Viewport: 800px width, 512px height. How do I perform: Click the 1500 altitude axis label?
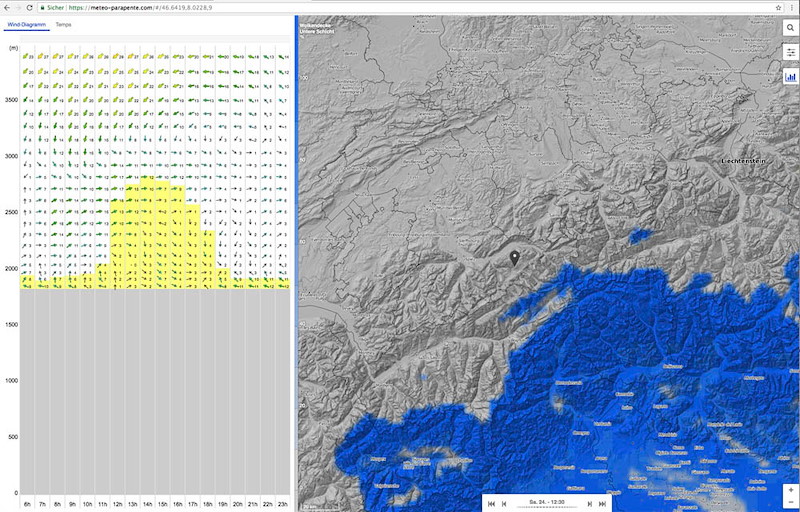pyautogui.click(x=11, y=324)
